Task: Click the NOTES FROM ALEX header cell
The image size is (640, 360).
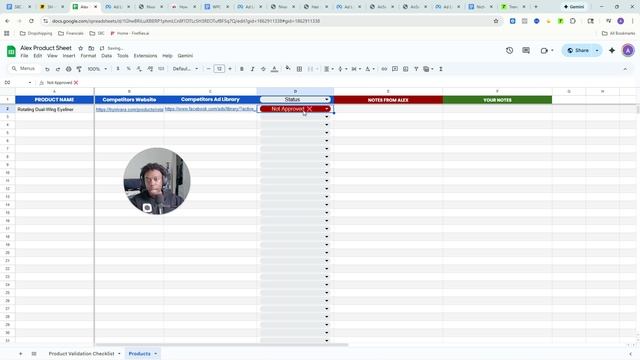Action: coord(388,100)
